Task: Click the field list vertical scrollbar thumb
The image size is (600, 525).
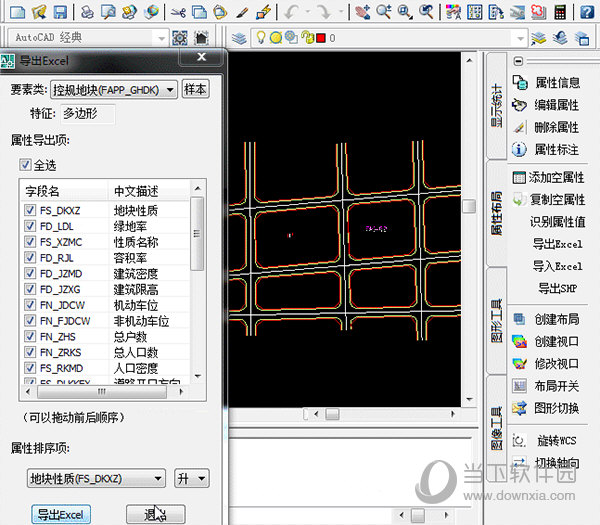Action: coord(197,233)
